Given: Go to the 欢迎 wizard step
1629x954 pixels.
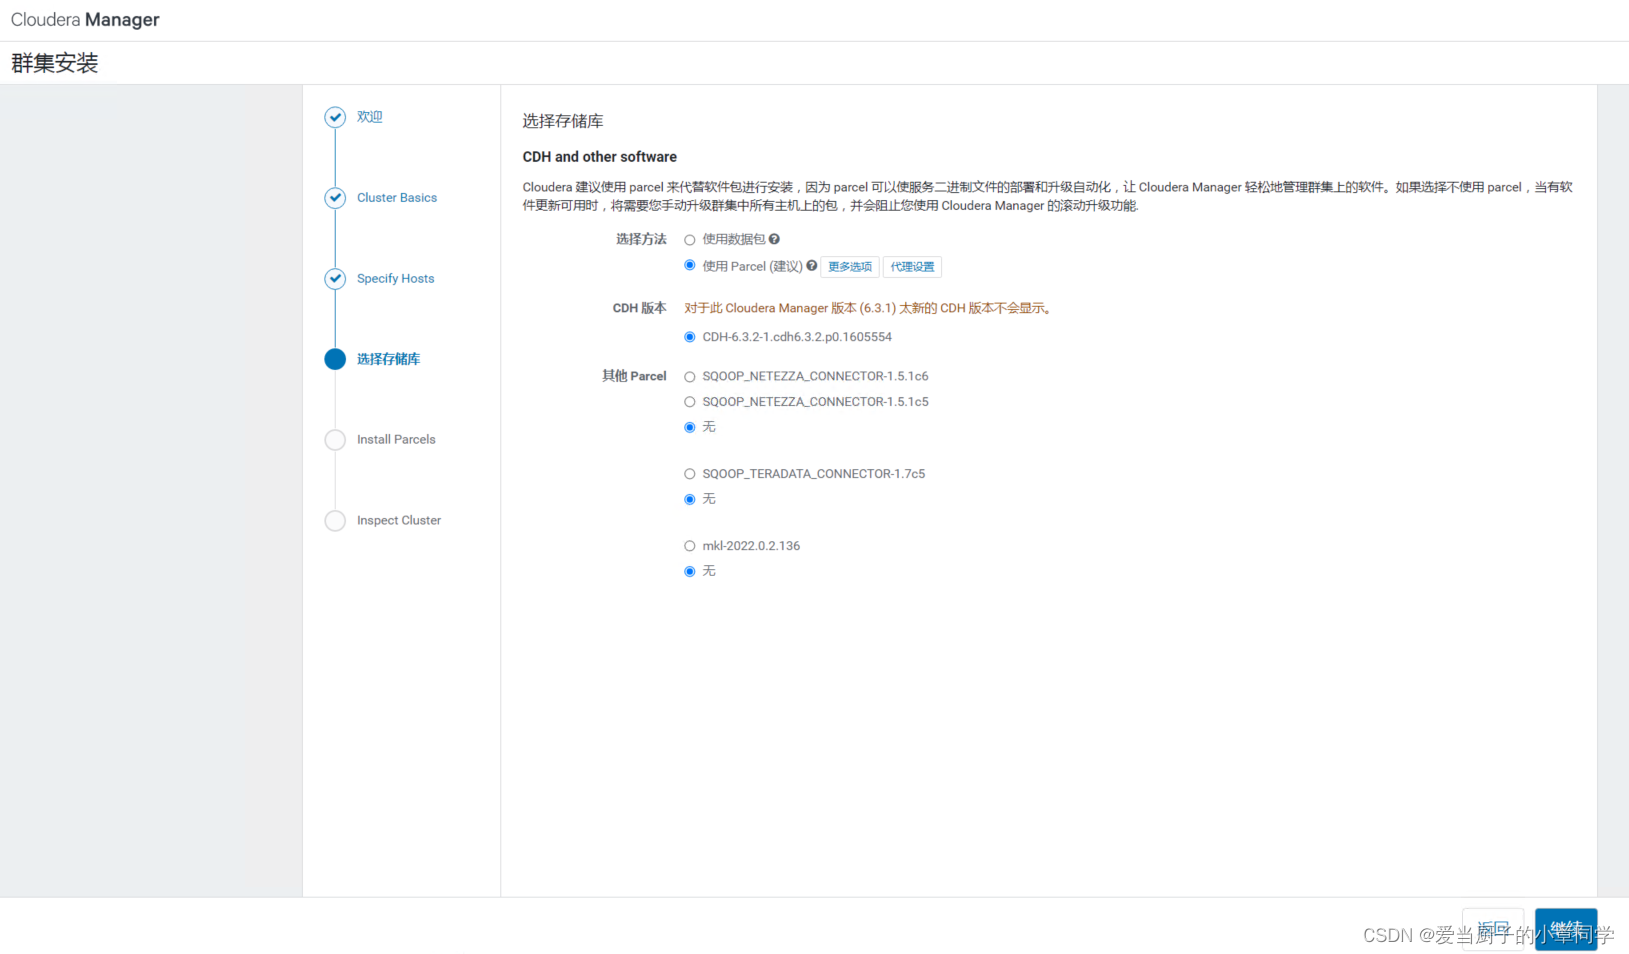Looking at the screenshot, I should 369,117.
